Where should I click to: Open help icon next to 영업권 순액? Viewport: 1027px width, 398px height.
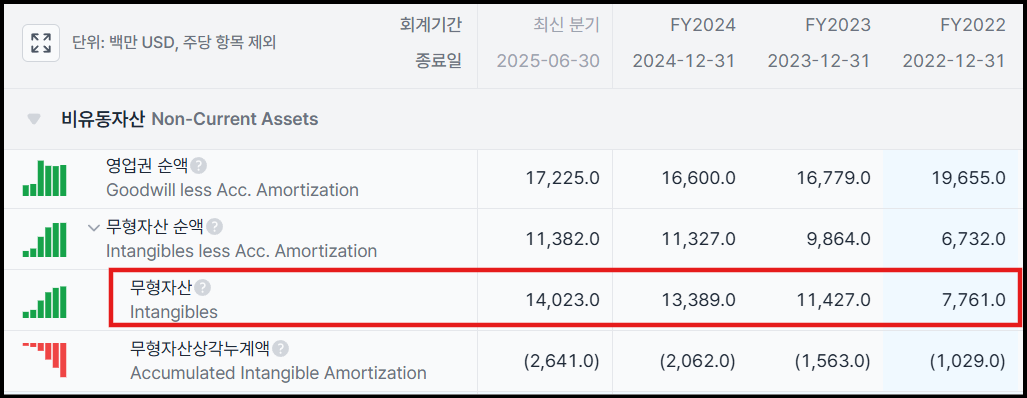point(199,166)
